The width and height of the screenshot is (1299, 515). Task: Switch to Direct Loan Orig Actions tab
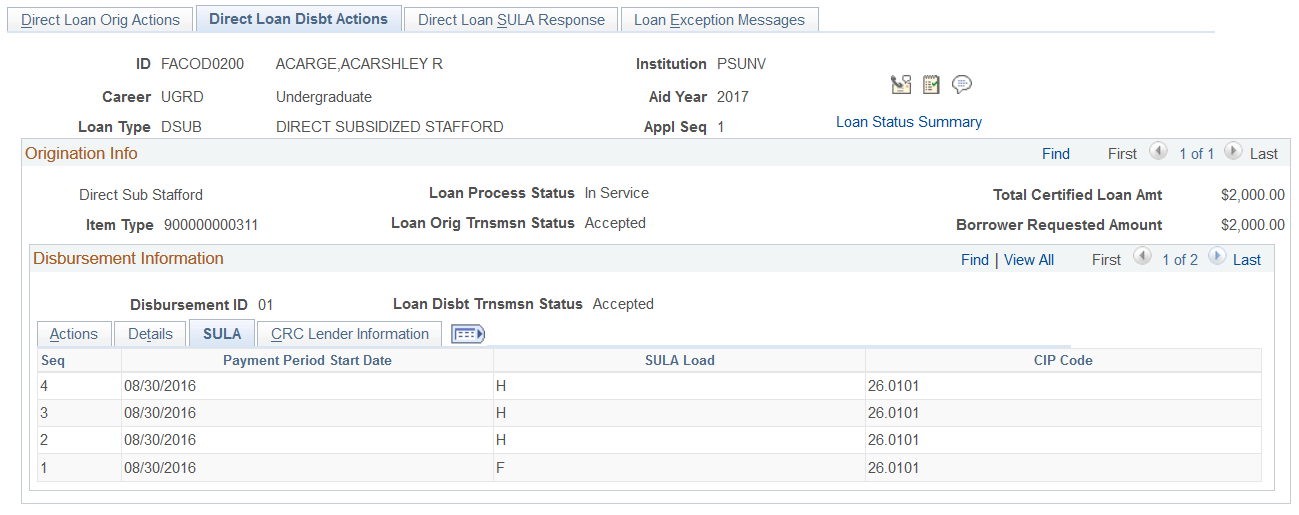(100, 20)
